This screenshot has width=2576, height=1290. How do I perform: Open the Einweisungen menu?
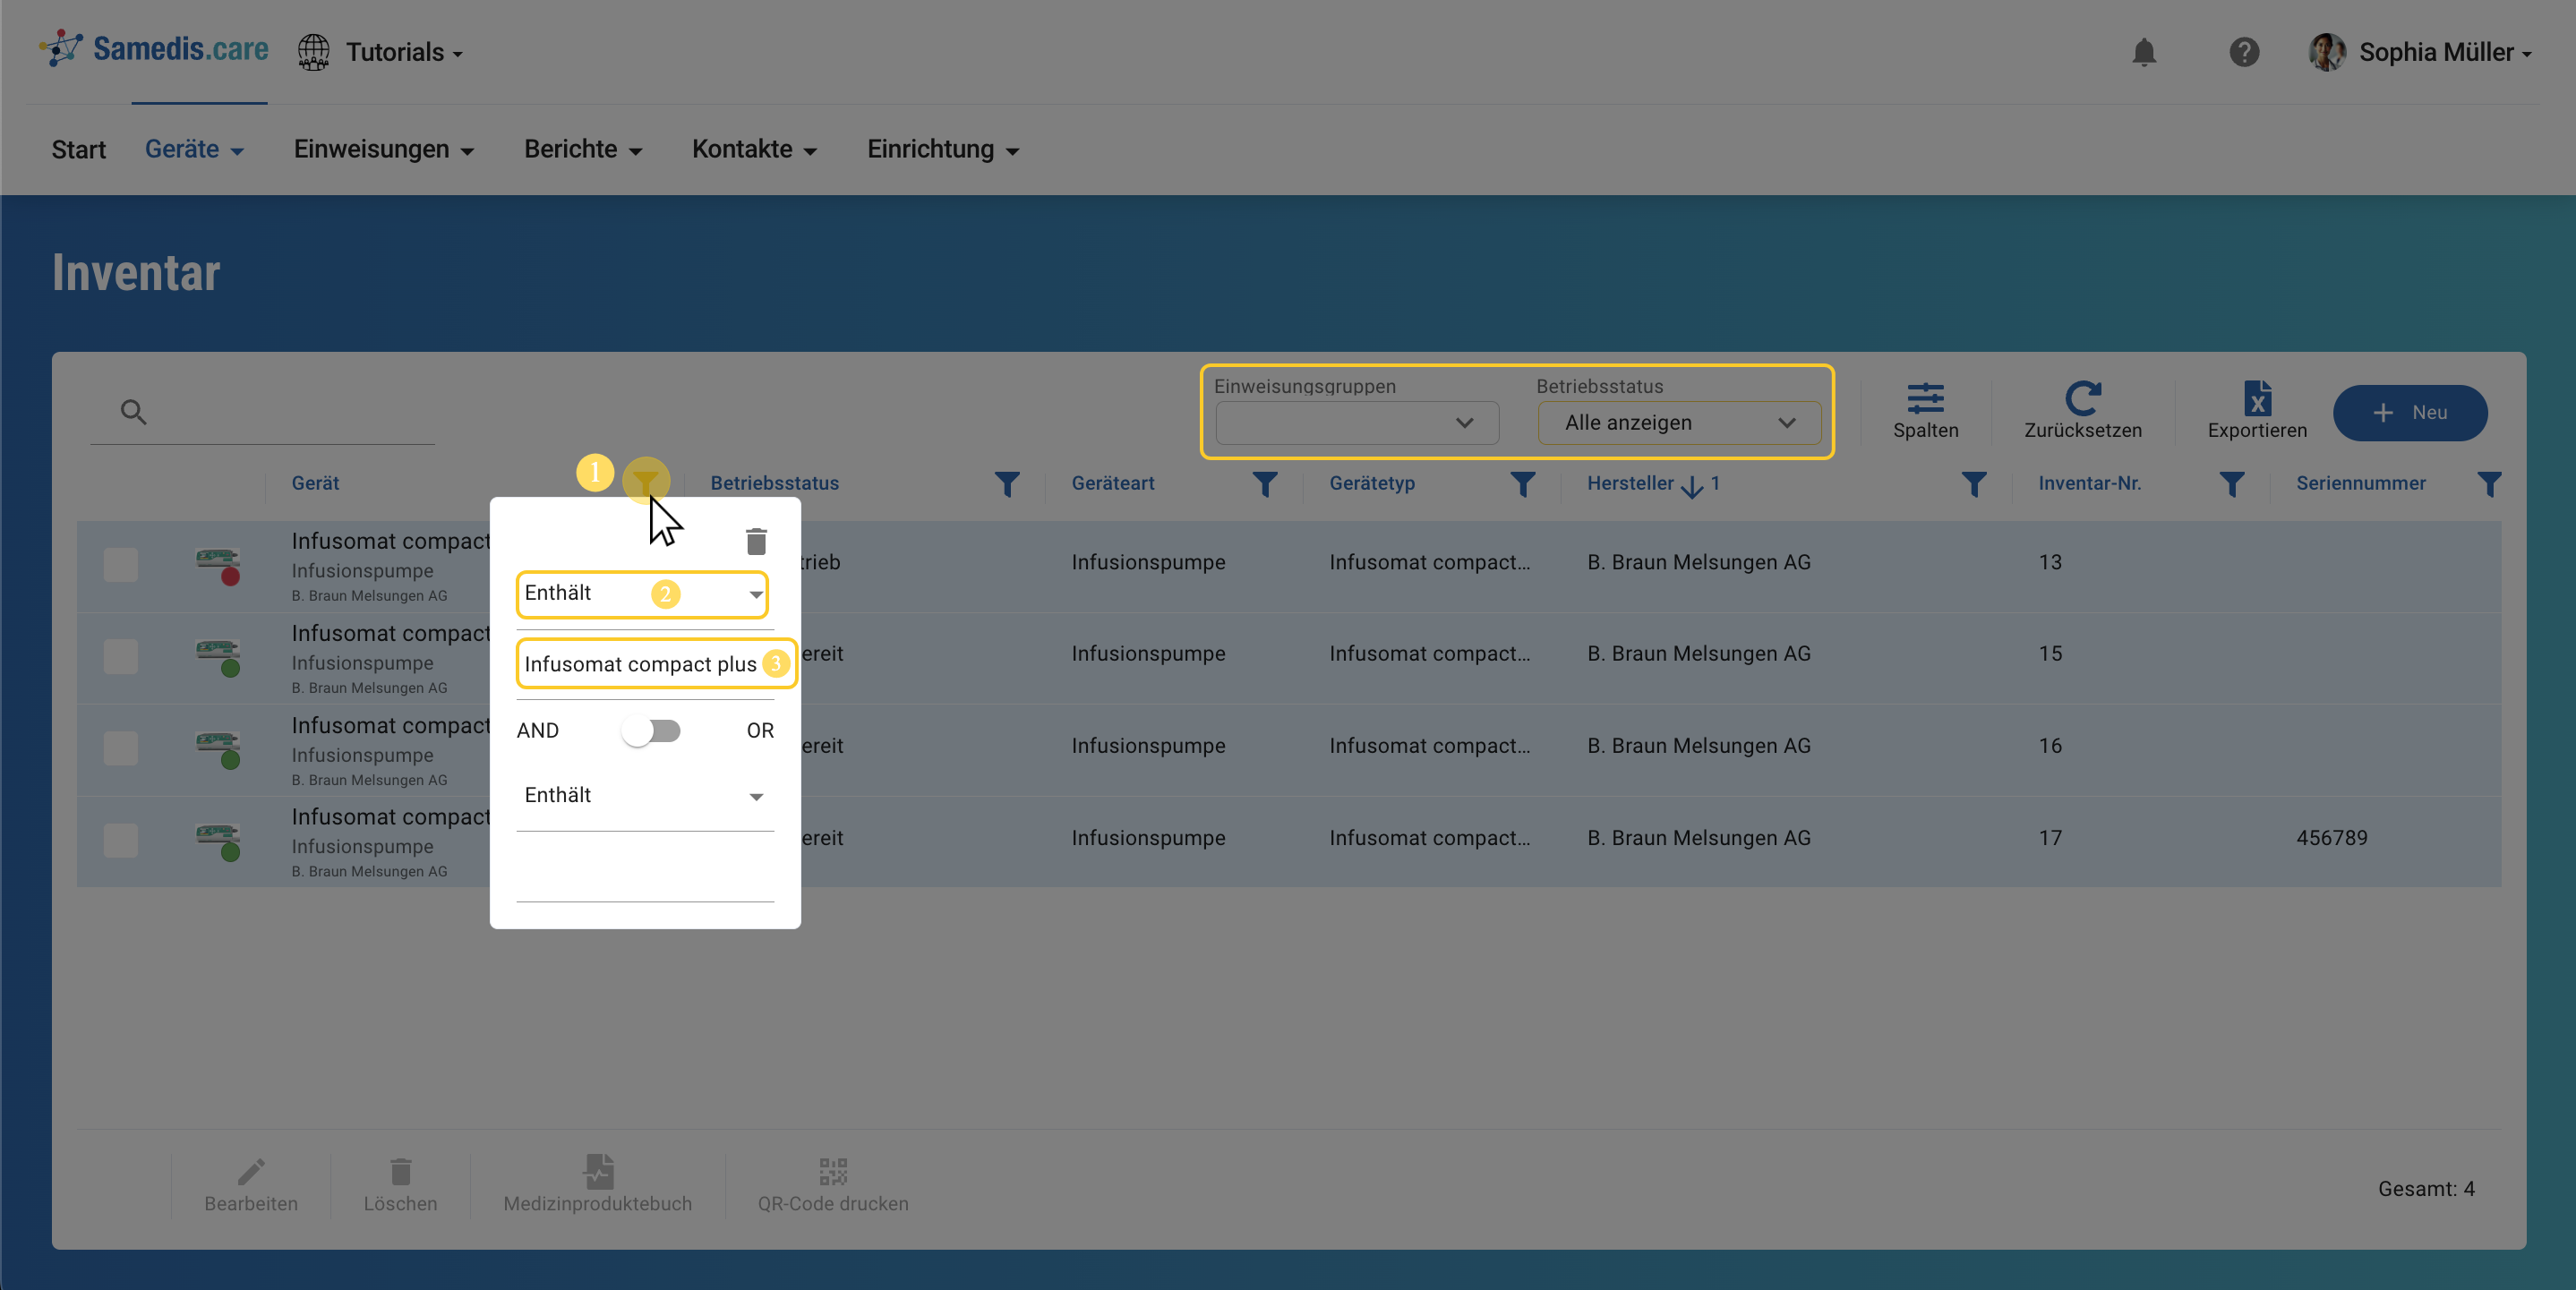(383, 149)
